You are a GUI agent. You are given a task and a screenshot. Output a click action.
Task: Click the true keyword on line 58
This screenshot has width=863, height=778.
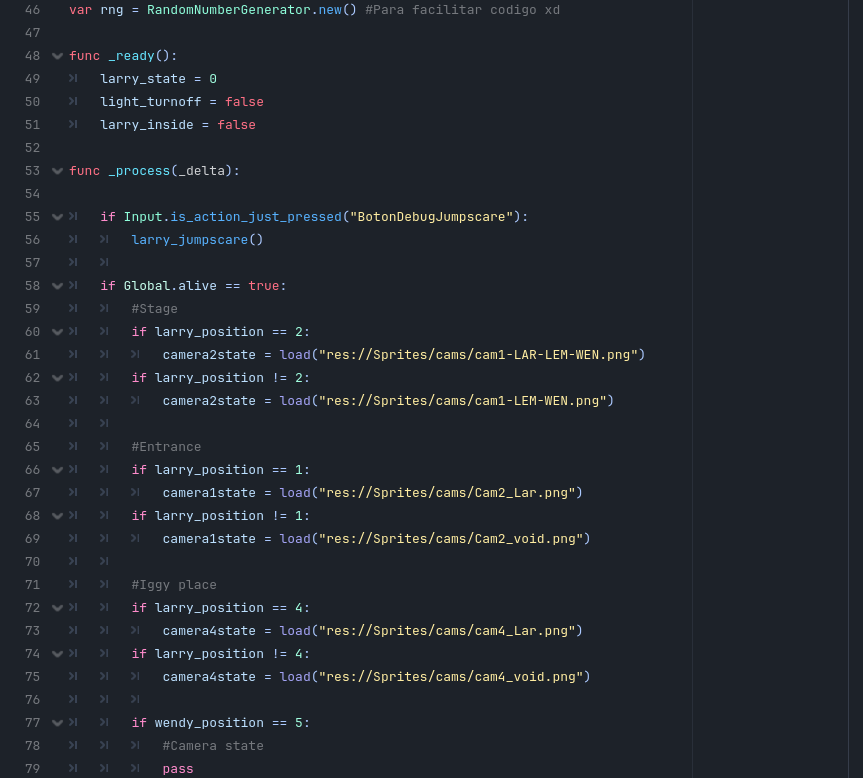pos(264,286)
